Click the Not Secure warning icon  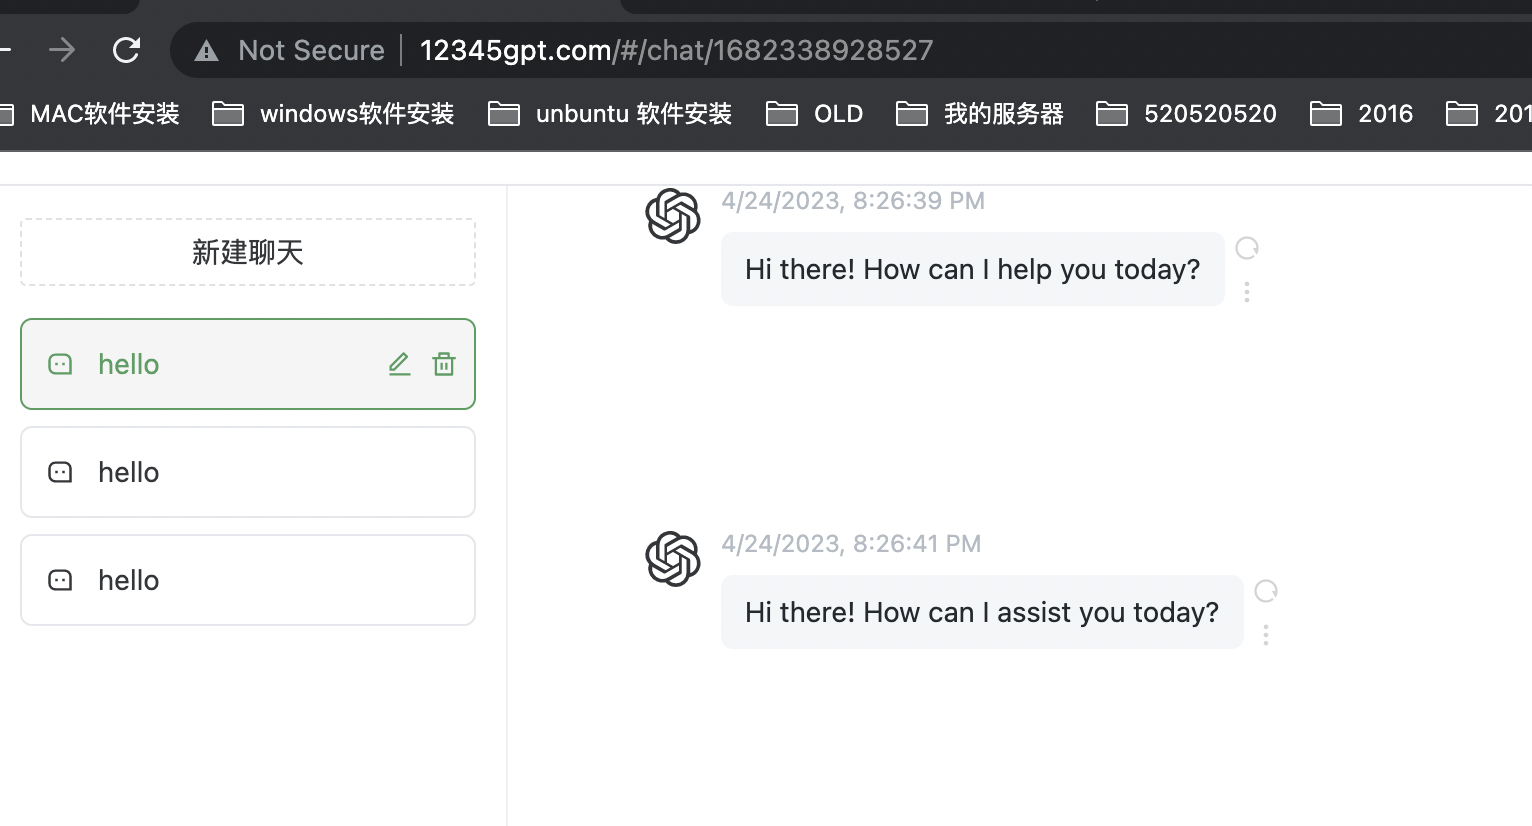pyautogui.click(x=207, y=51)
